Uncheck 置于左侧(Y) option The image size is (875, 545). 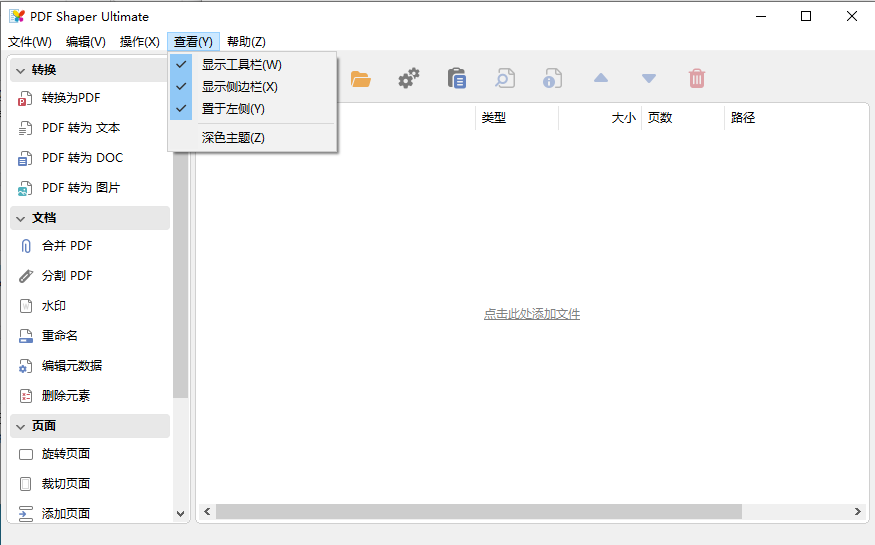pos(252,109)
